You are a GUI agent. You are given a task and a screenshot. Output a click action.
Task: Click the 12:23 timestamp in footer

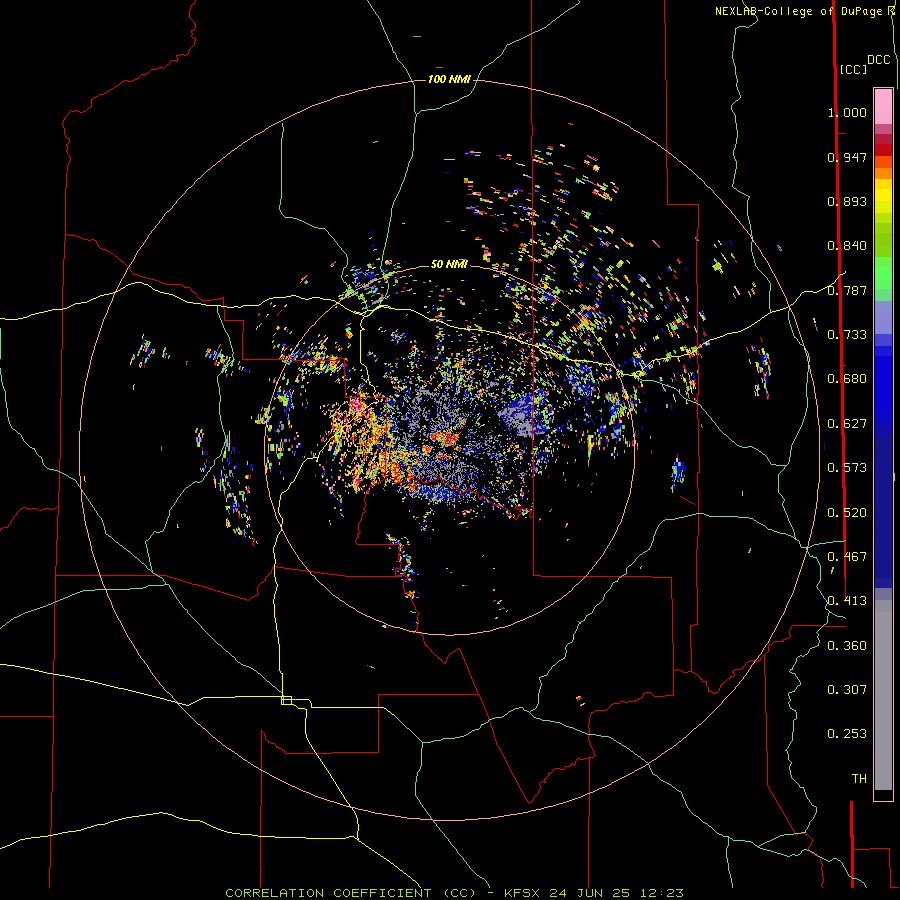click(664, 893)
